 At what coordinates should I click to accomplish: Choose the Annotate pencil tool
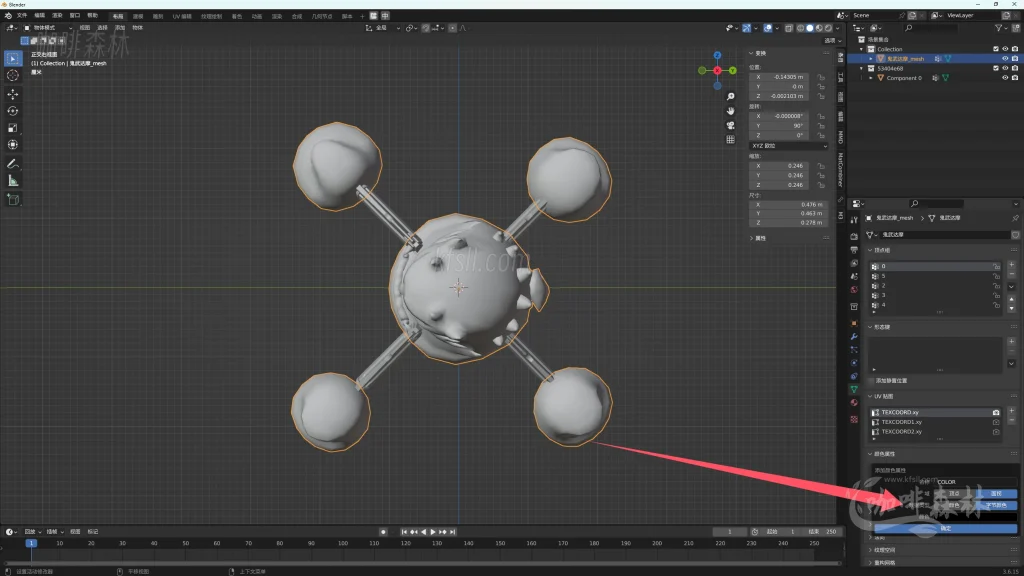point(13,163)
